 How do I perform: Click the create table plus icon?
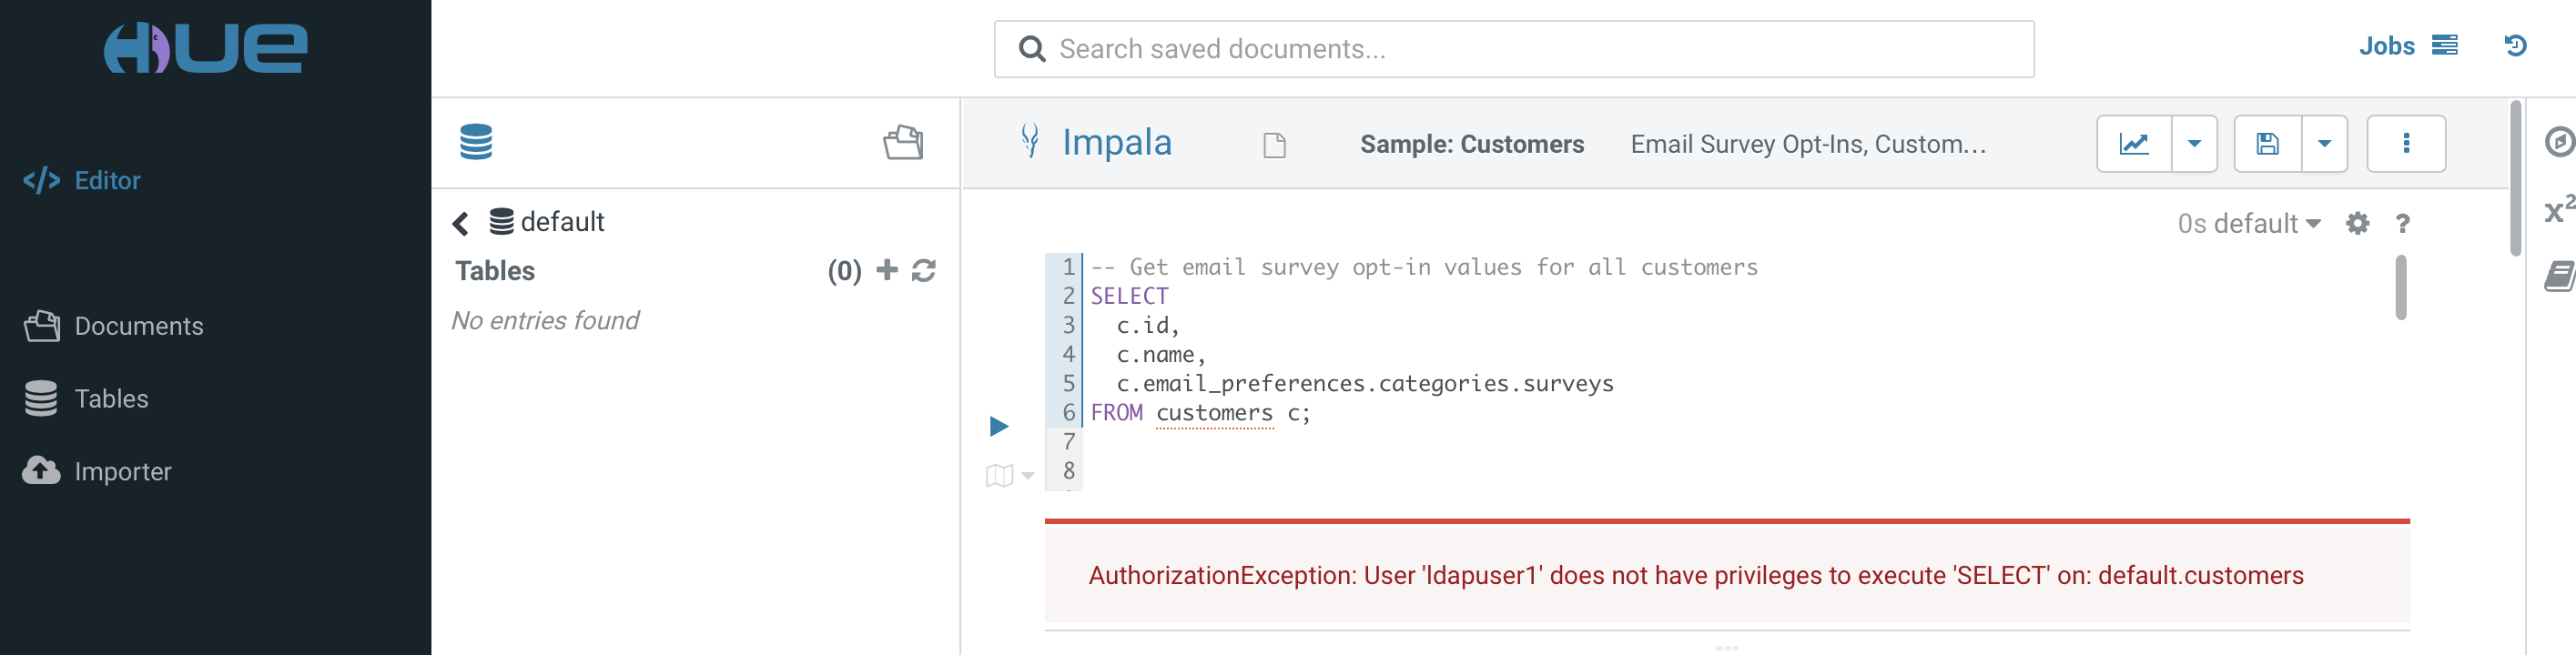click(x=886, y=270)
